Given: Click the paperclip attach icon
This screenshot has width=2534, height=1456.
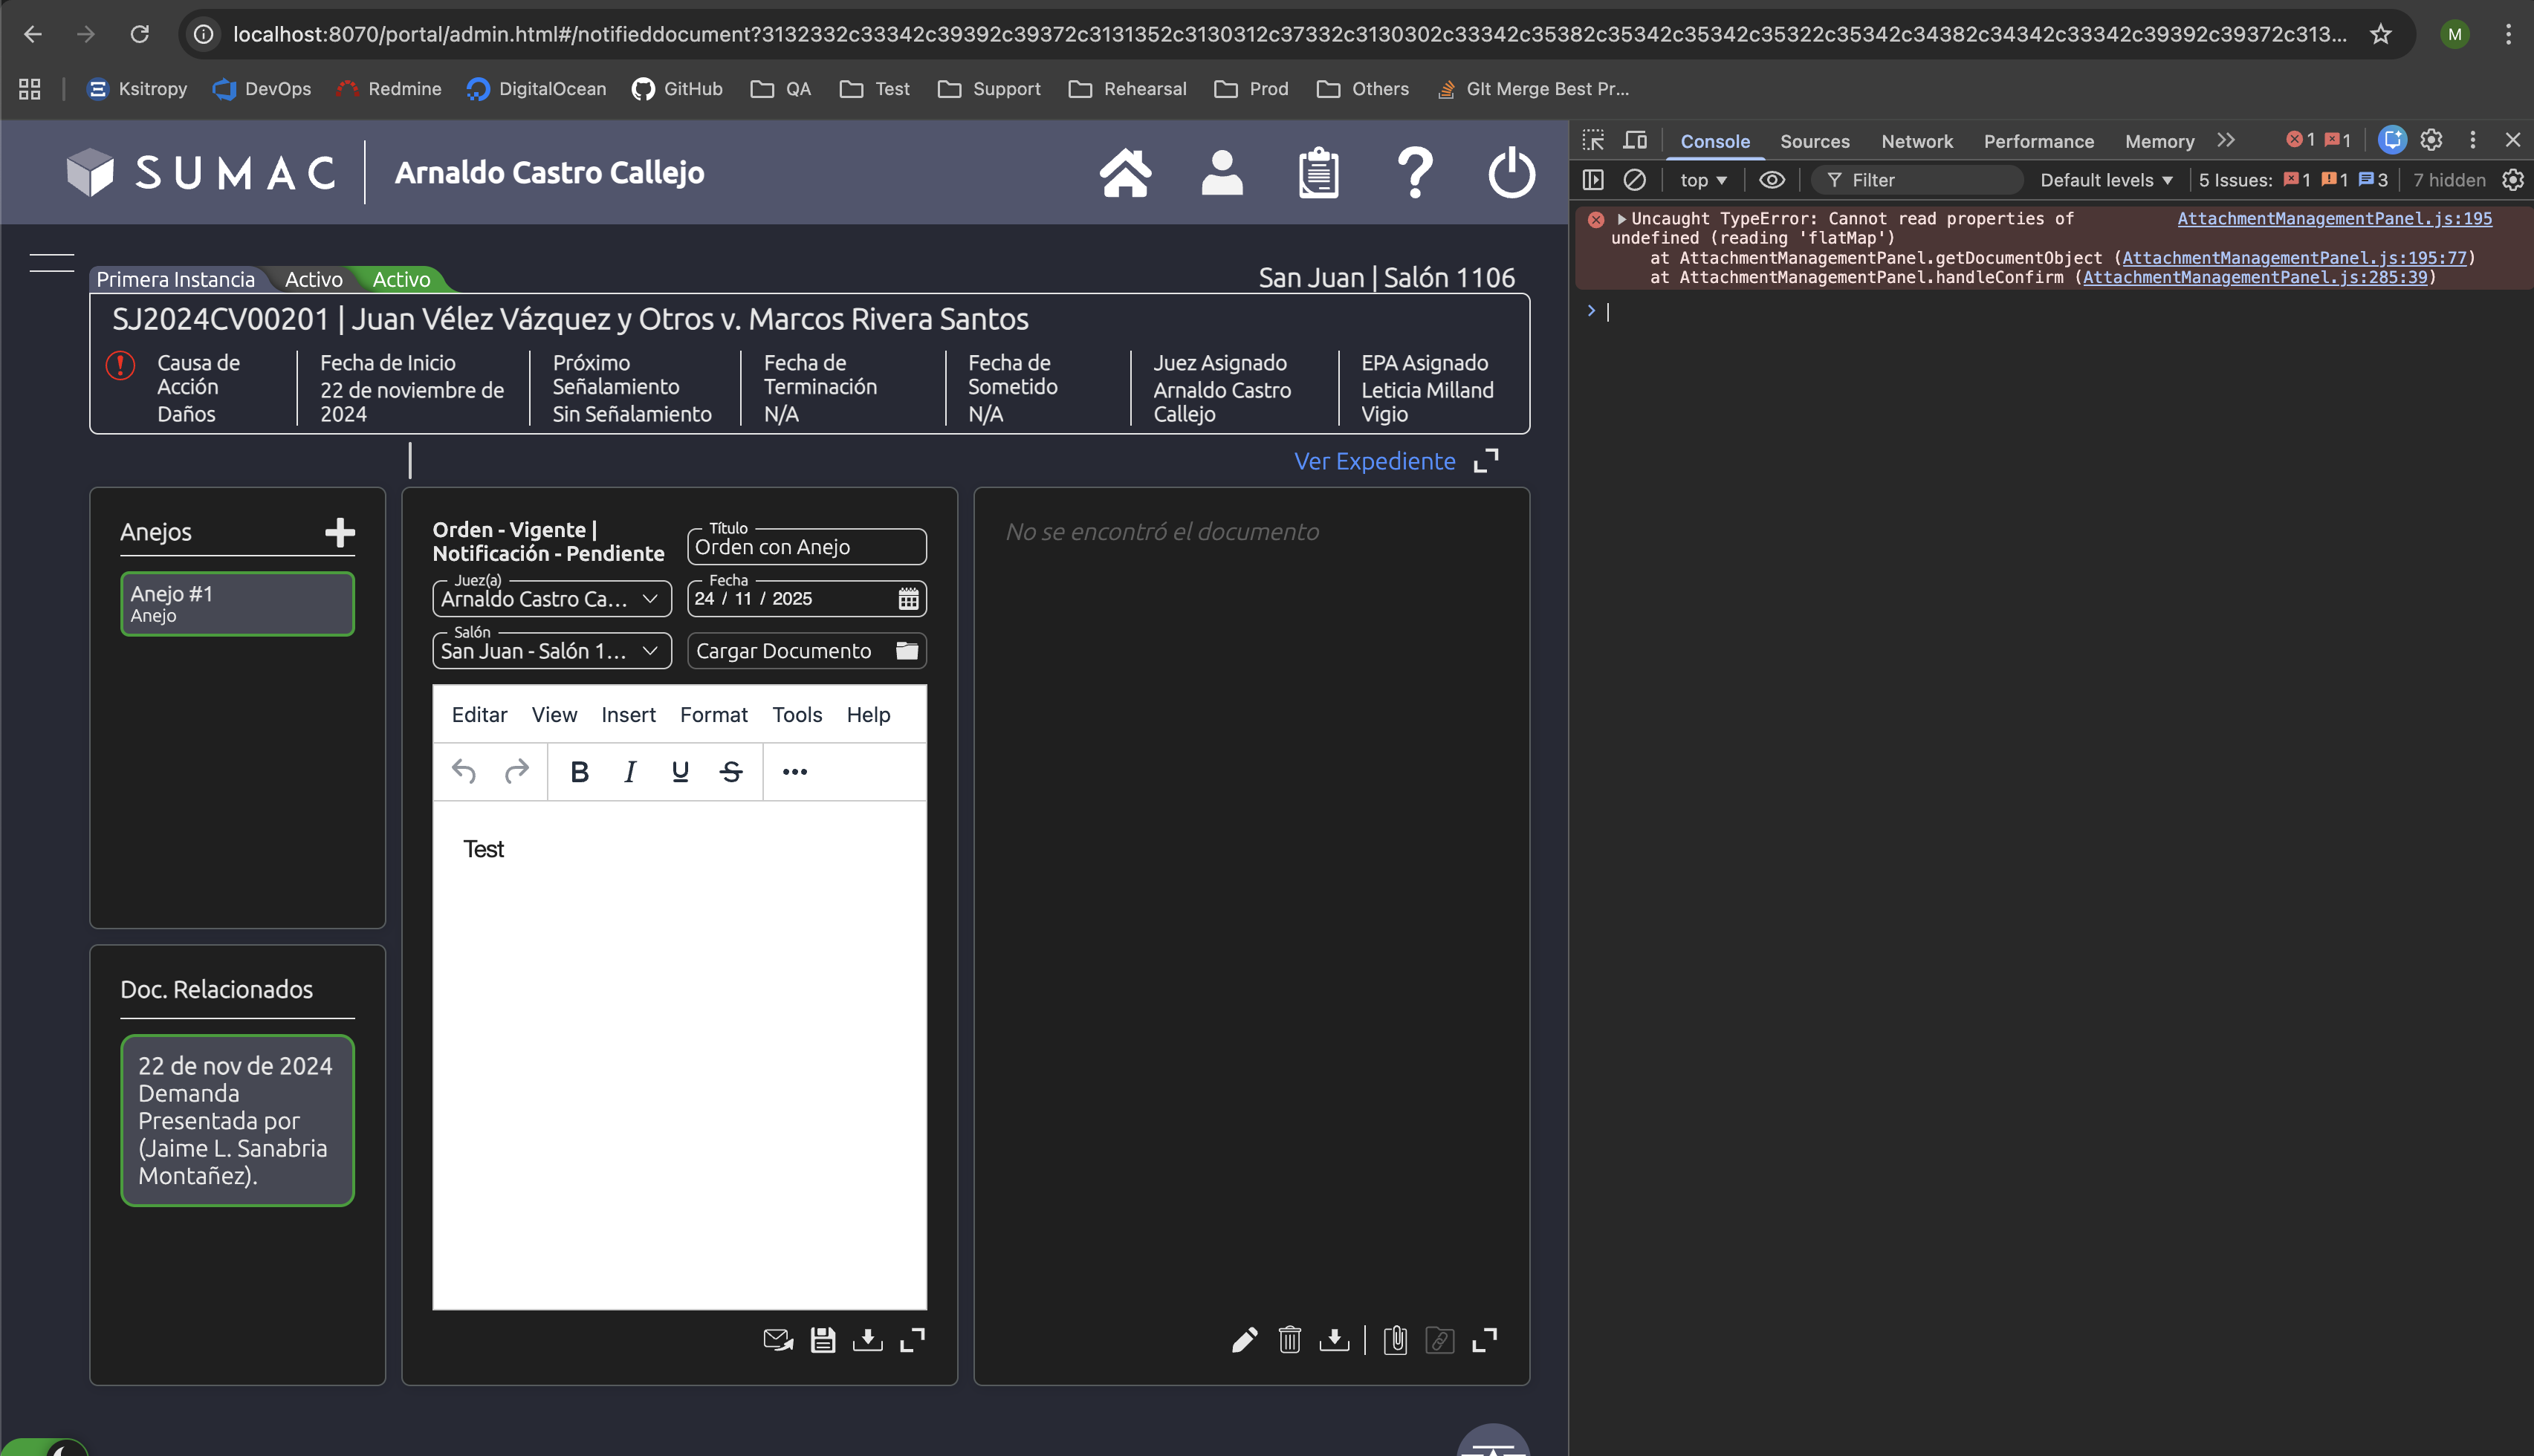Looking at the screenshot, I should (1395, 1340).
